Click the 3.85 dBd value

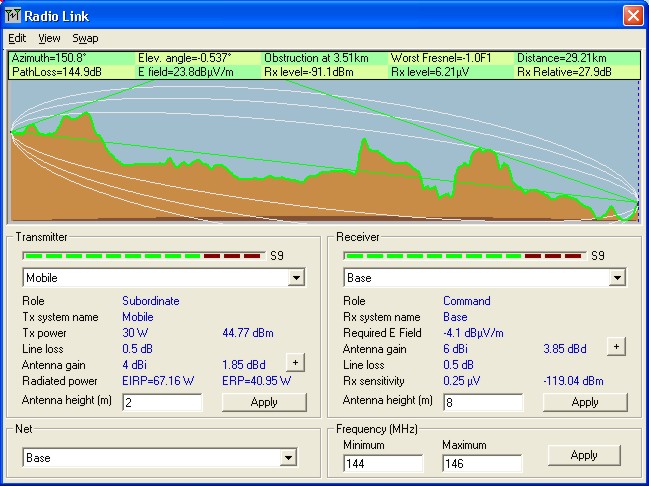565,349
